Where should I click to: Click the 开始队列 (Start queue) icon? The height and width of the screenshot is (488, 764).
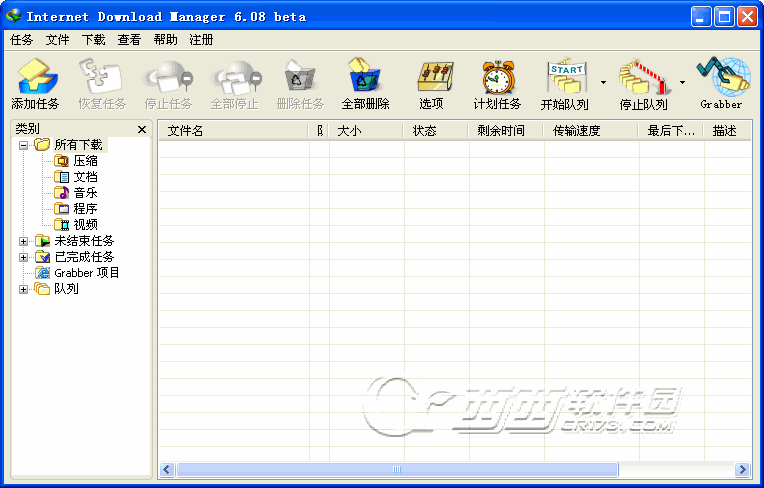[x=565, y=76]
